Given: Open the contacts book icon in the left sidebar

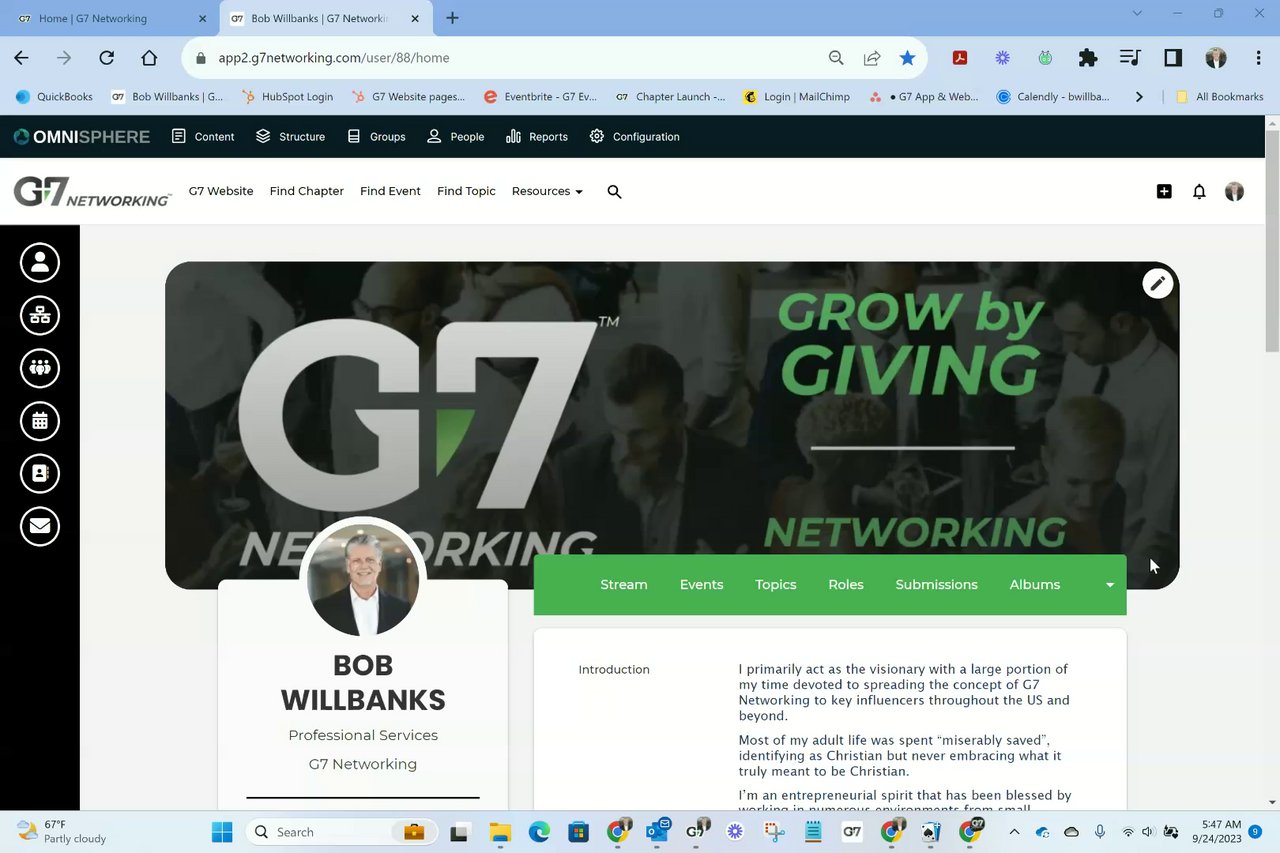Looking at the screenshot, I should coord(40,473).
